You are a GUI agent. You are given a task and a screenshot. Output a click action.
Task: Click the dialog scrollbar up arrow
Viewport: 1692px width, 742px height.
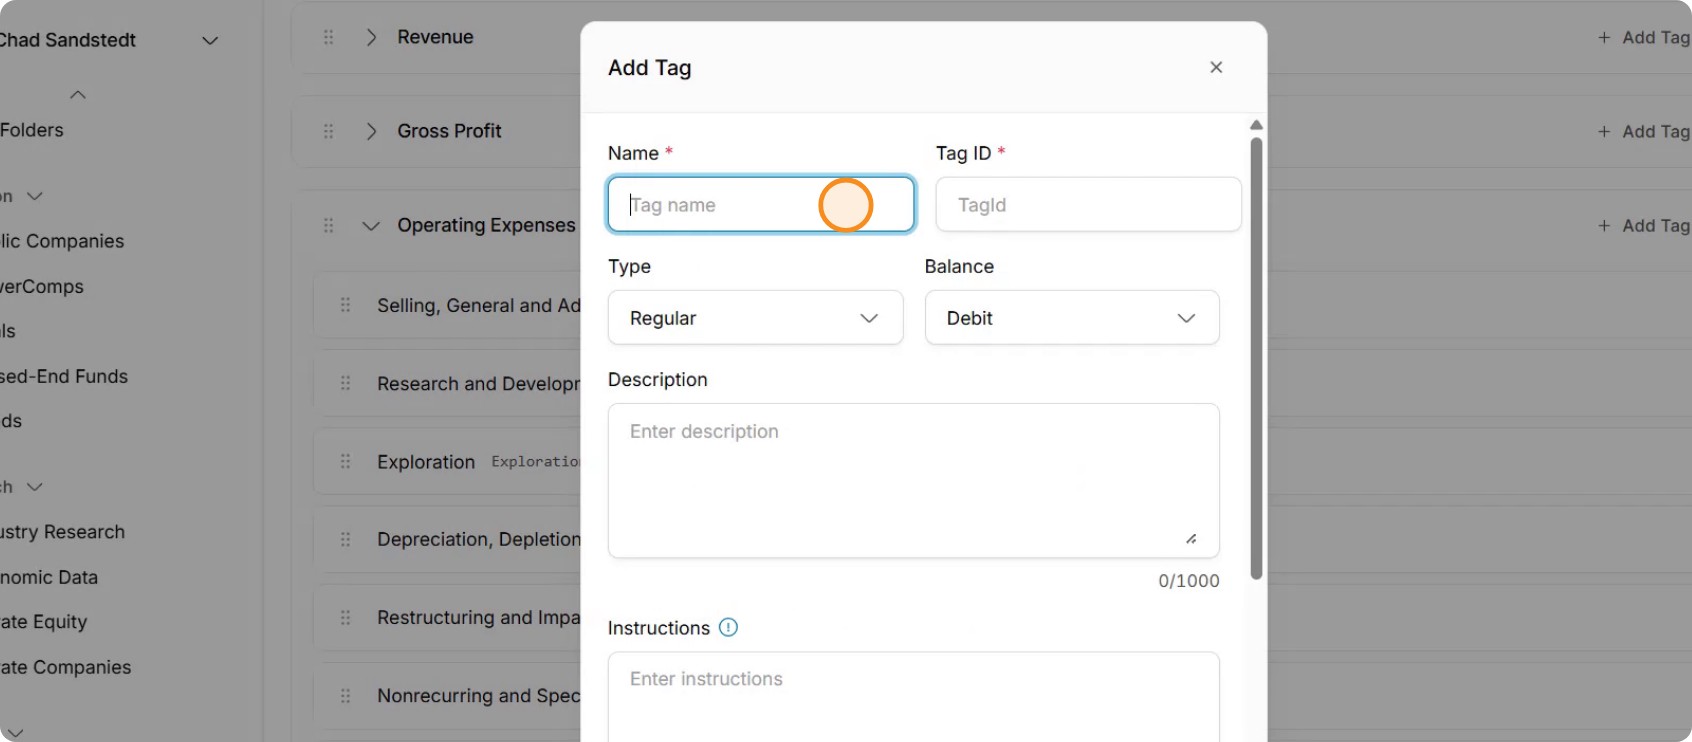[1256, 125]
